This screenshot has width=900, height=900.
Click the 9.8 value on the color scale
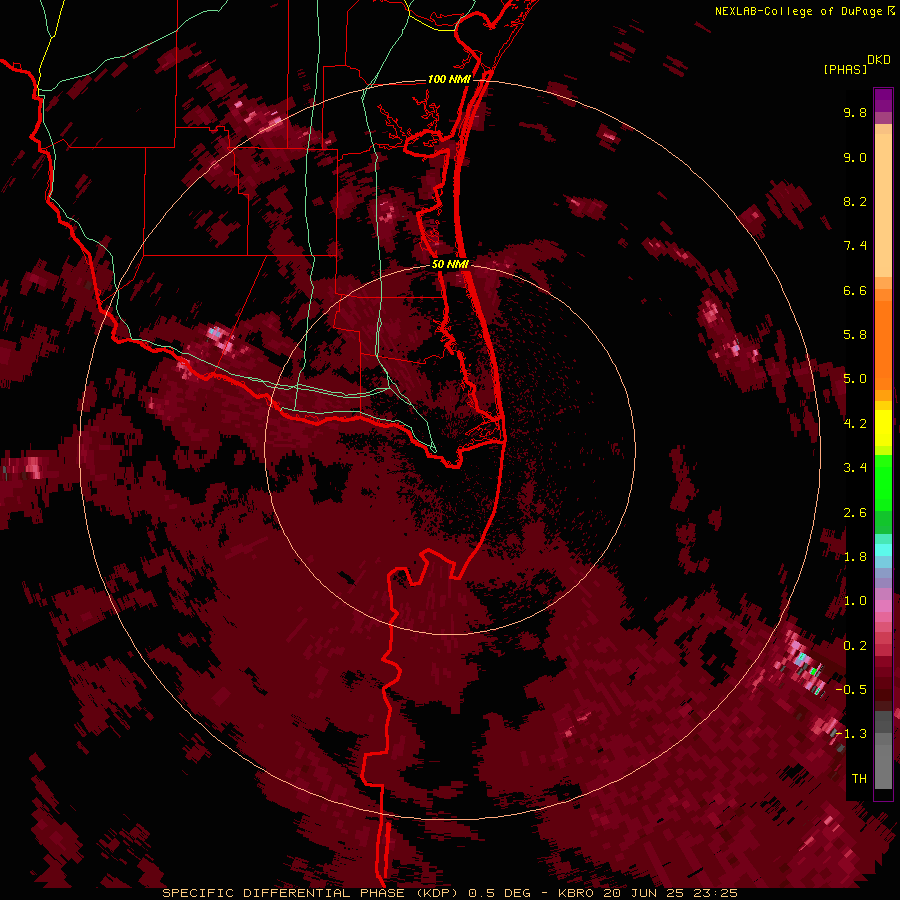click(855, 112)
